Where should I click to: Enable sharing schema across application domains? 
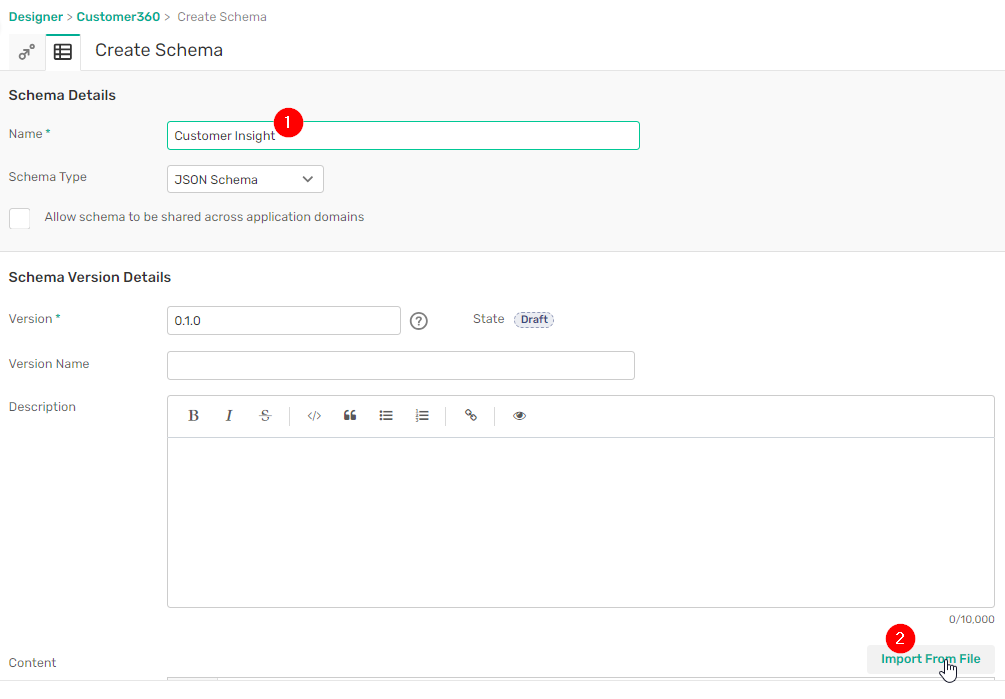click(19, 218)
